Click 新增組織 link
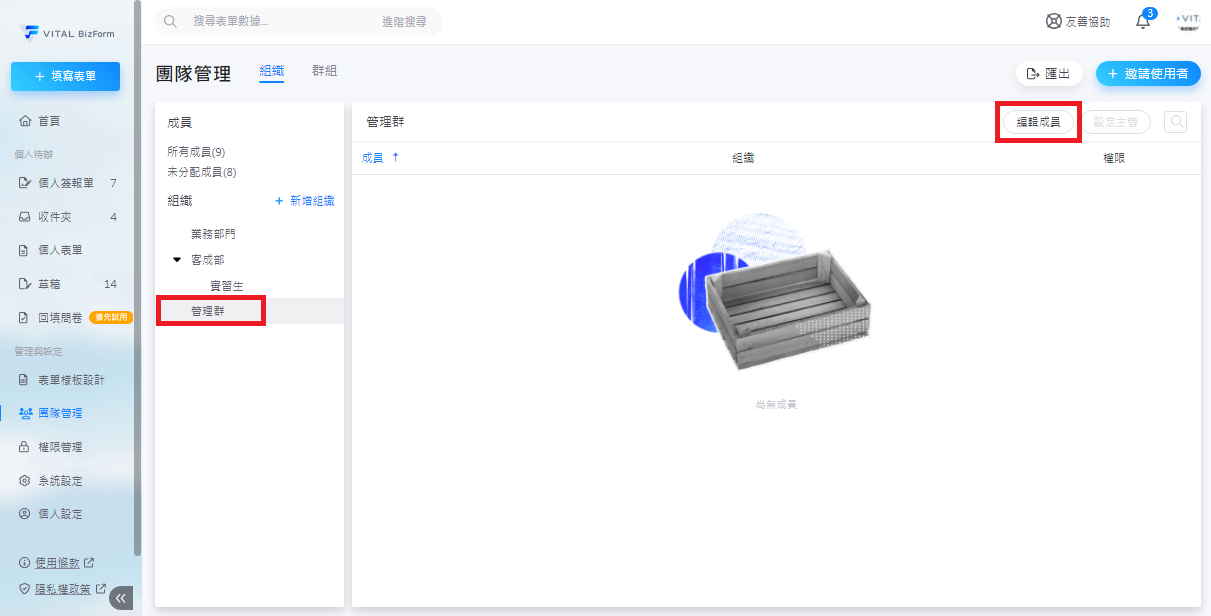 (305, 201)
